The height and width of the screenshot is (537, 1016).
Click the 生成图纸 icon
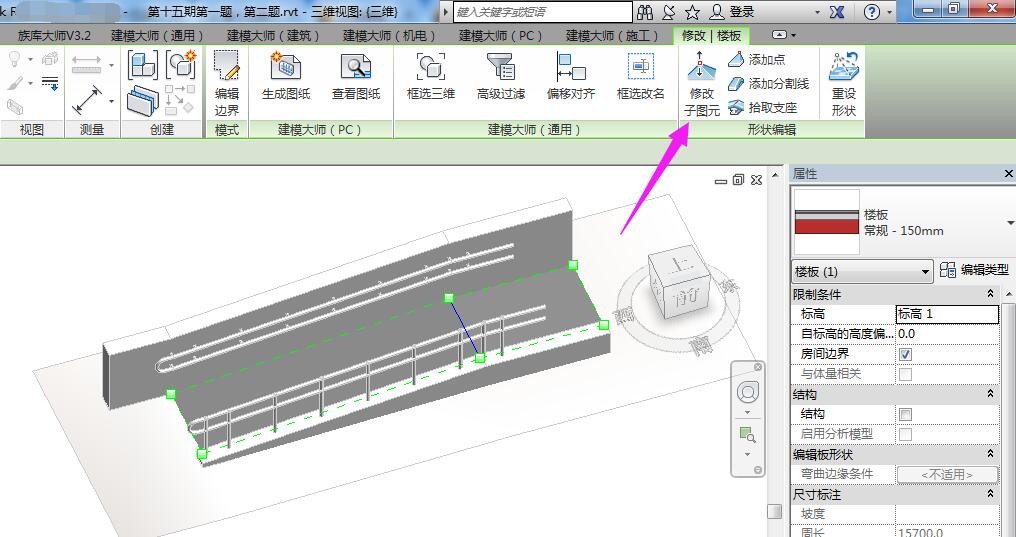(286, 69)
